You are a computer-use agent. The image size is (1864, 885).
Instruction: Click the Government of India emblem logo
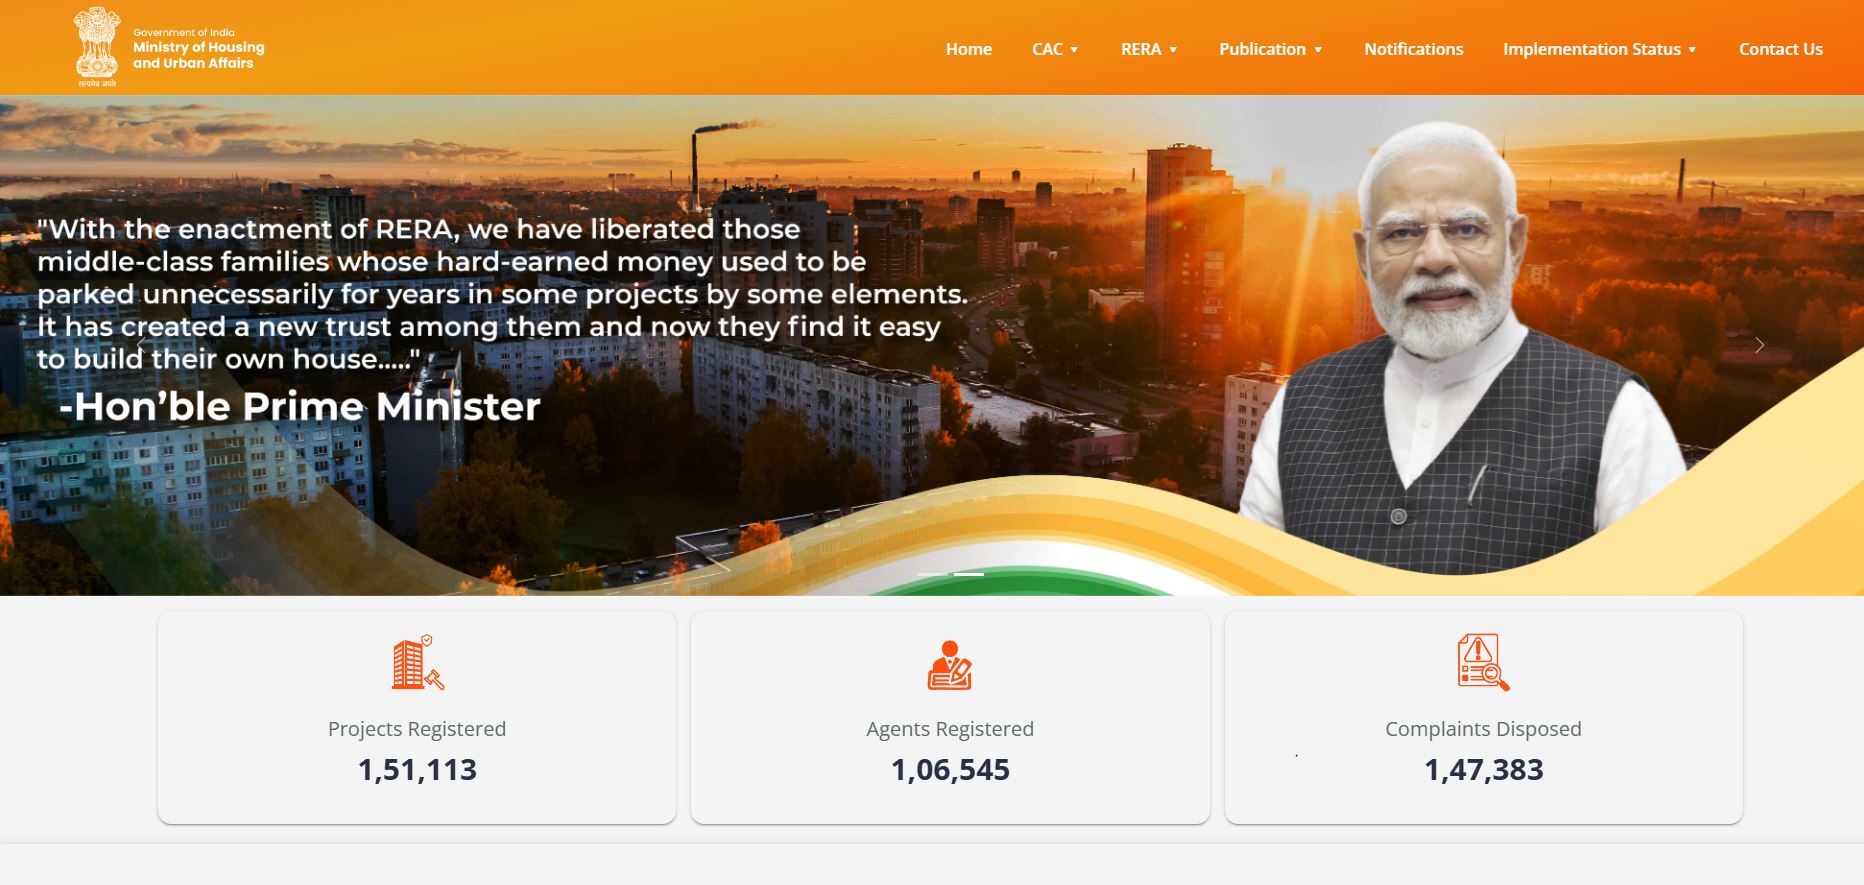(97, 46)
